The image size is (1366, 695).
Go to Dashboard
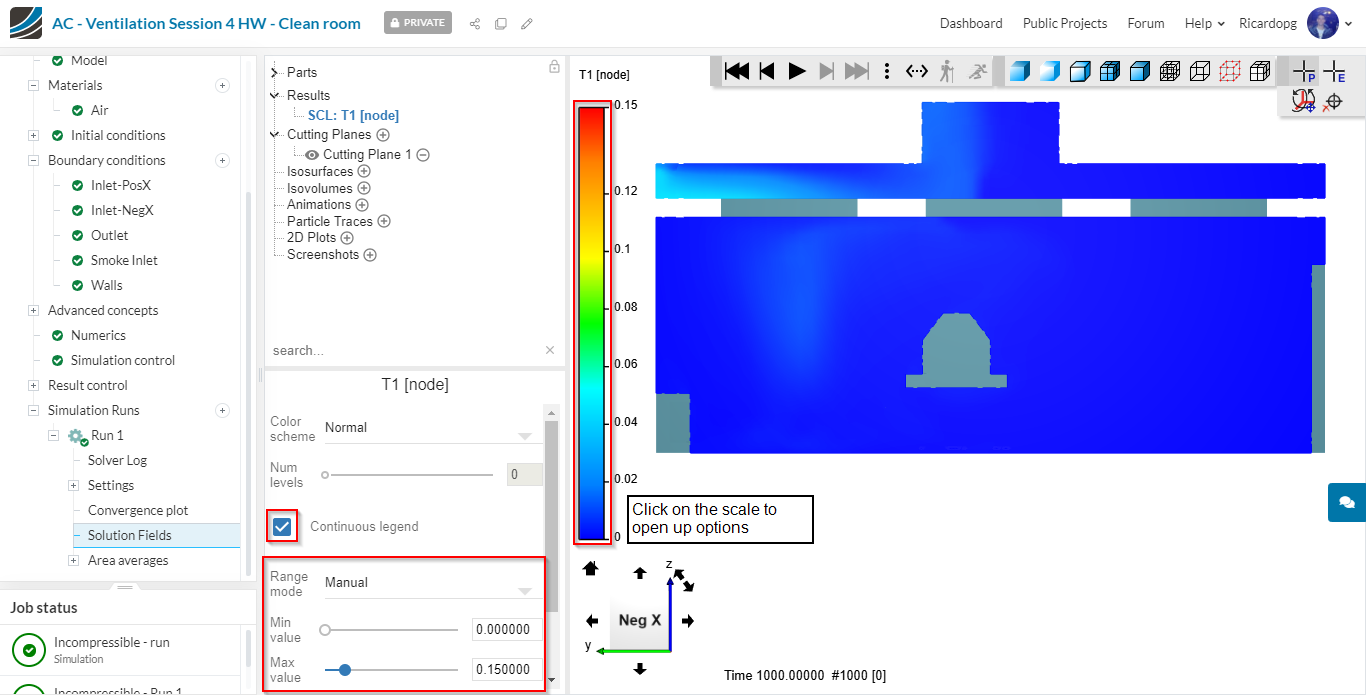pos(971,23)
